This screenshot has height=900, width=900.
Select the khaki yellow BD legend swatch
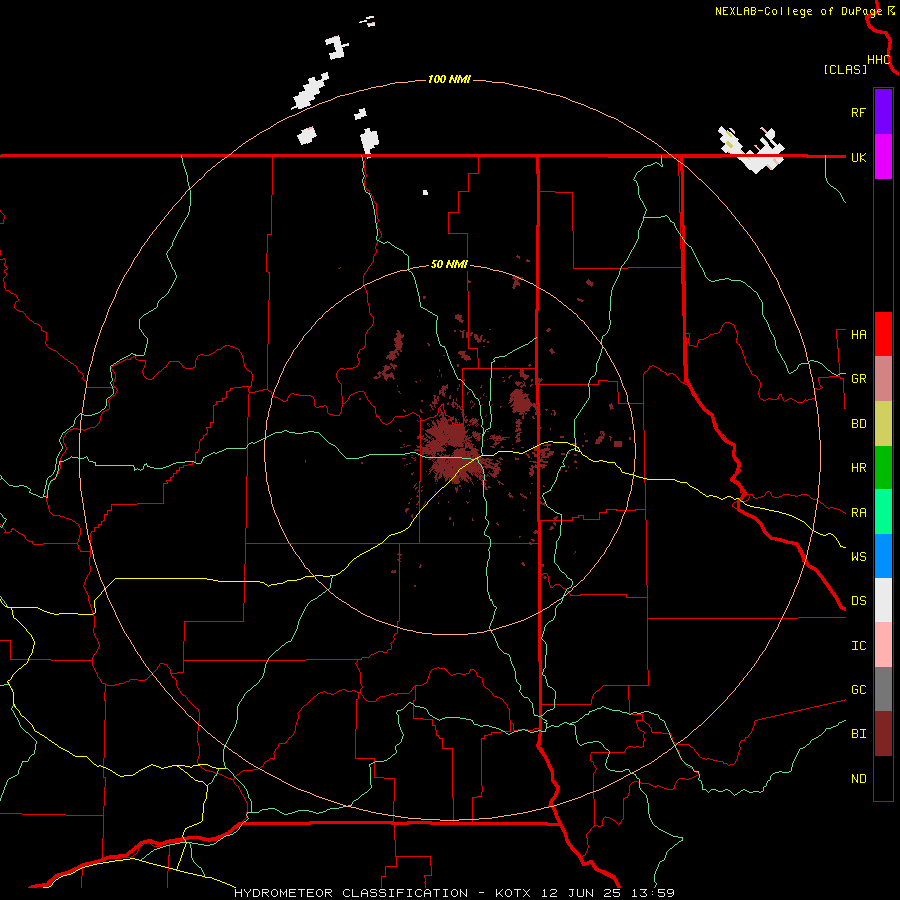[883, 423]
